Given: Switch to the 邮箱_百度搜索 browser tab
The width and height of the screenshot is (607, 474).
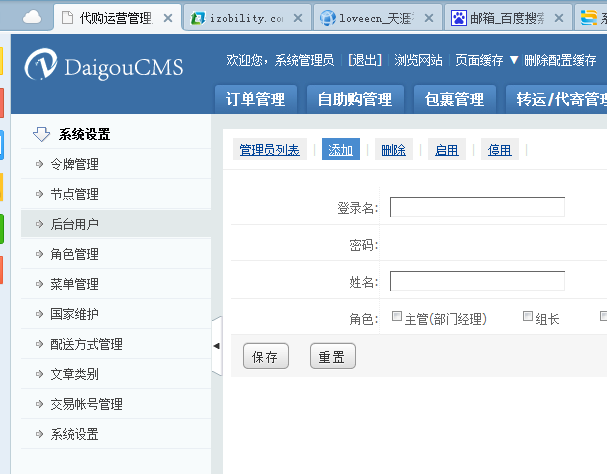Looking at the screenshot, I should point(508,18).
